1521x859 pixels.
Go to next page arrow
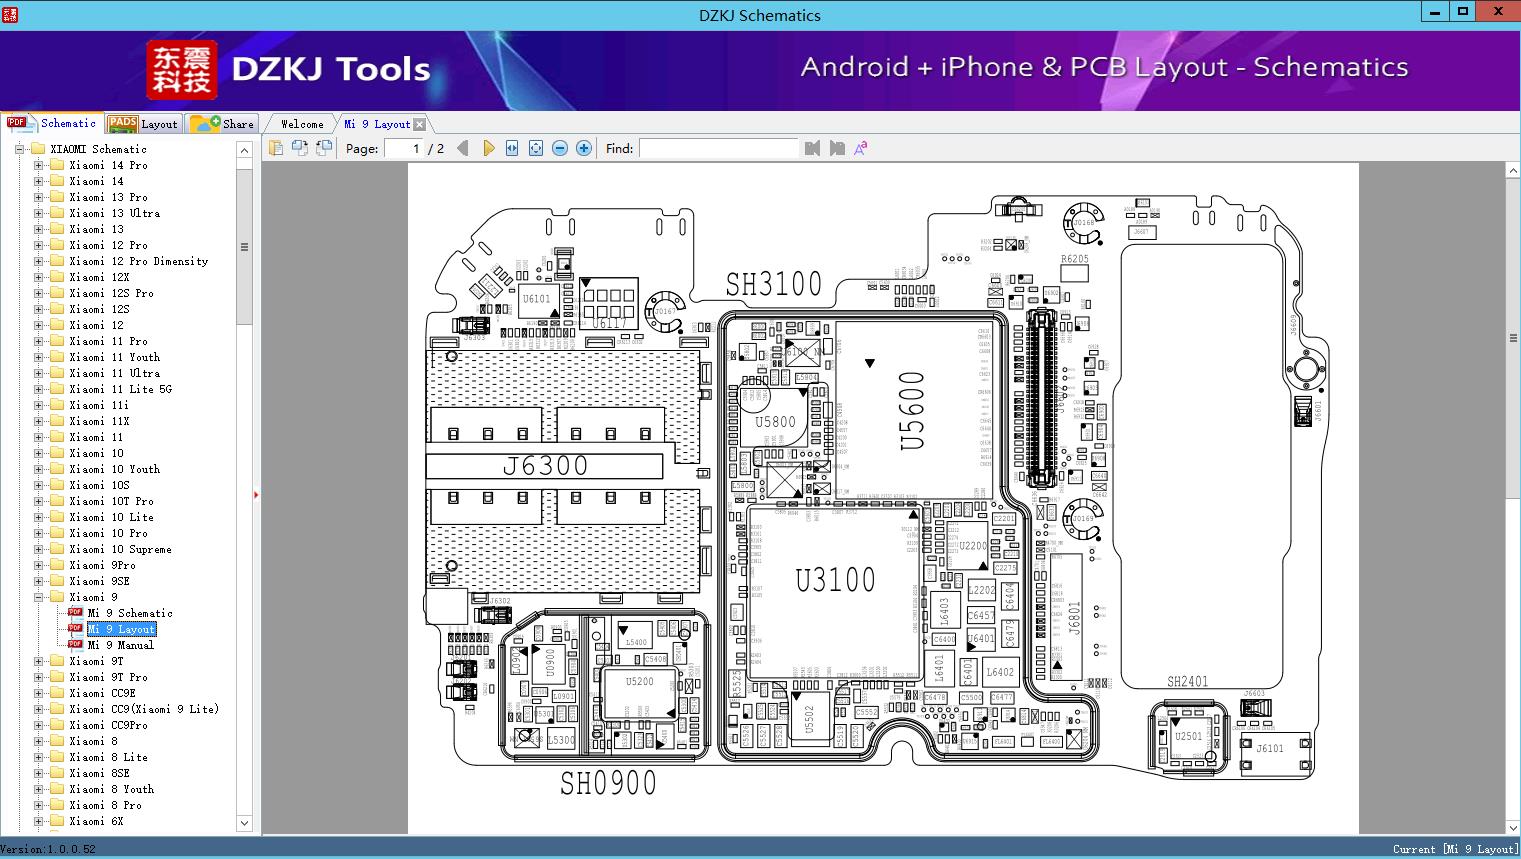(488, 148)
